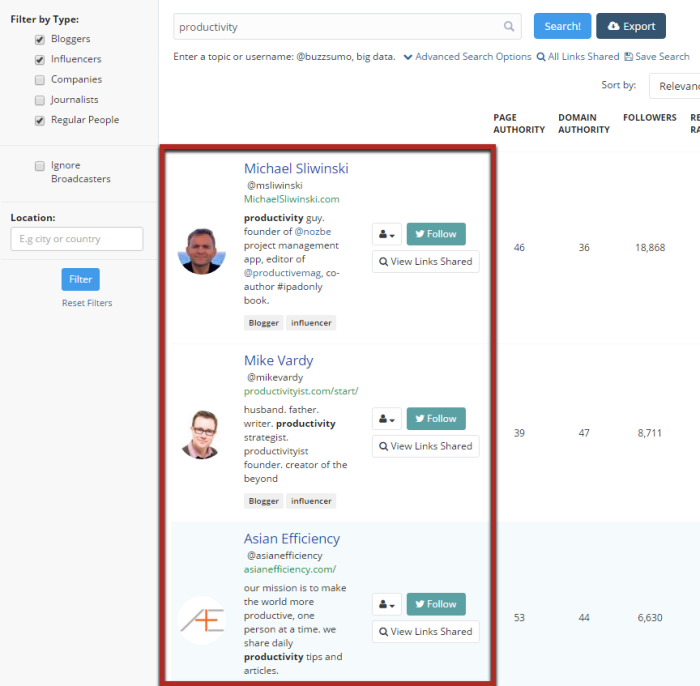
Task: Focus the productivity search field
Action: click(347, 26)
